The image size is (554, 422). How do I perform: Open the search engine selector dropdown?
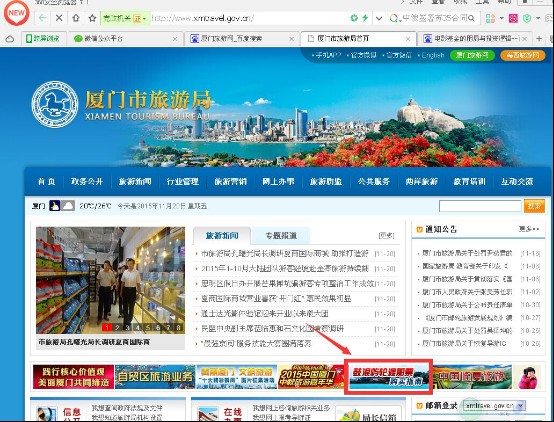[394, 18]
